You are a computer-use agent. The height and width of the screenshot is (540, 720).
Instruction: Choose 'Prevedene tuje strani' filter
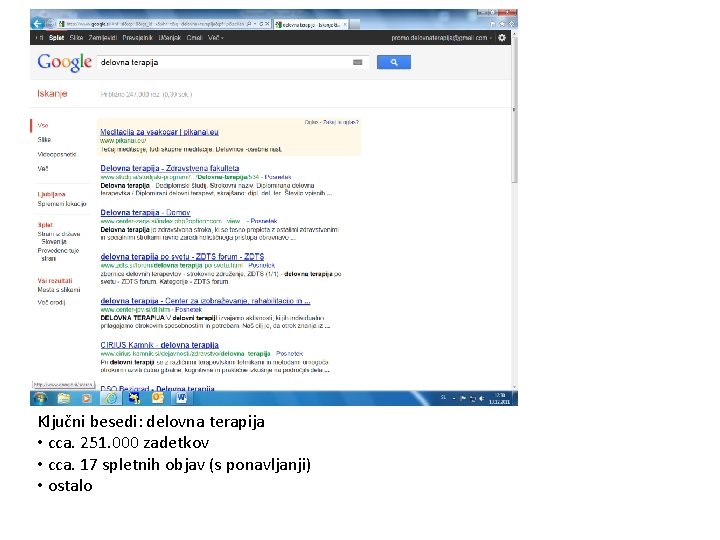(x=58, y=254)
